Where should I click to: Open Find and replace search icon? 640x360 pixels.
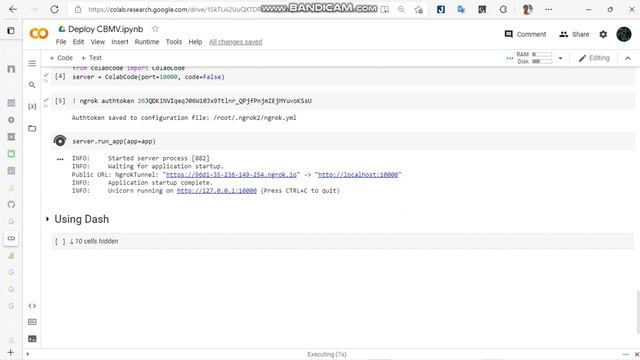point(32,84)
